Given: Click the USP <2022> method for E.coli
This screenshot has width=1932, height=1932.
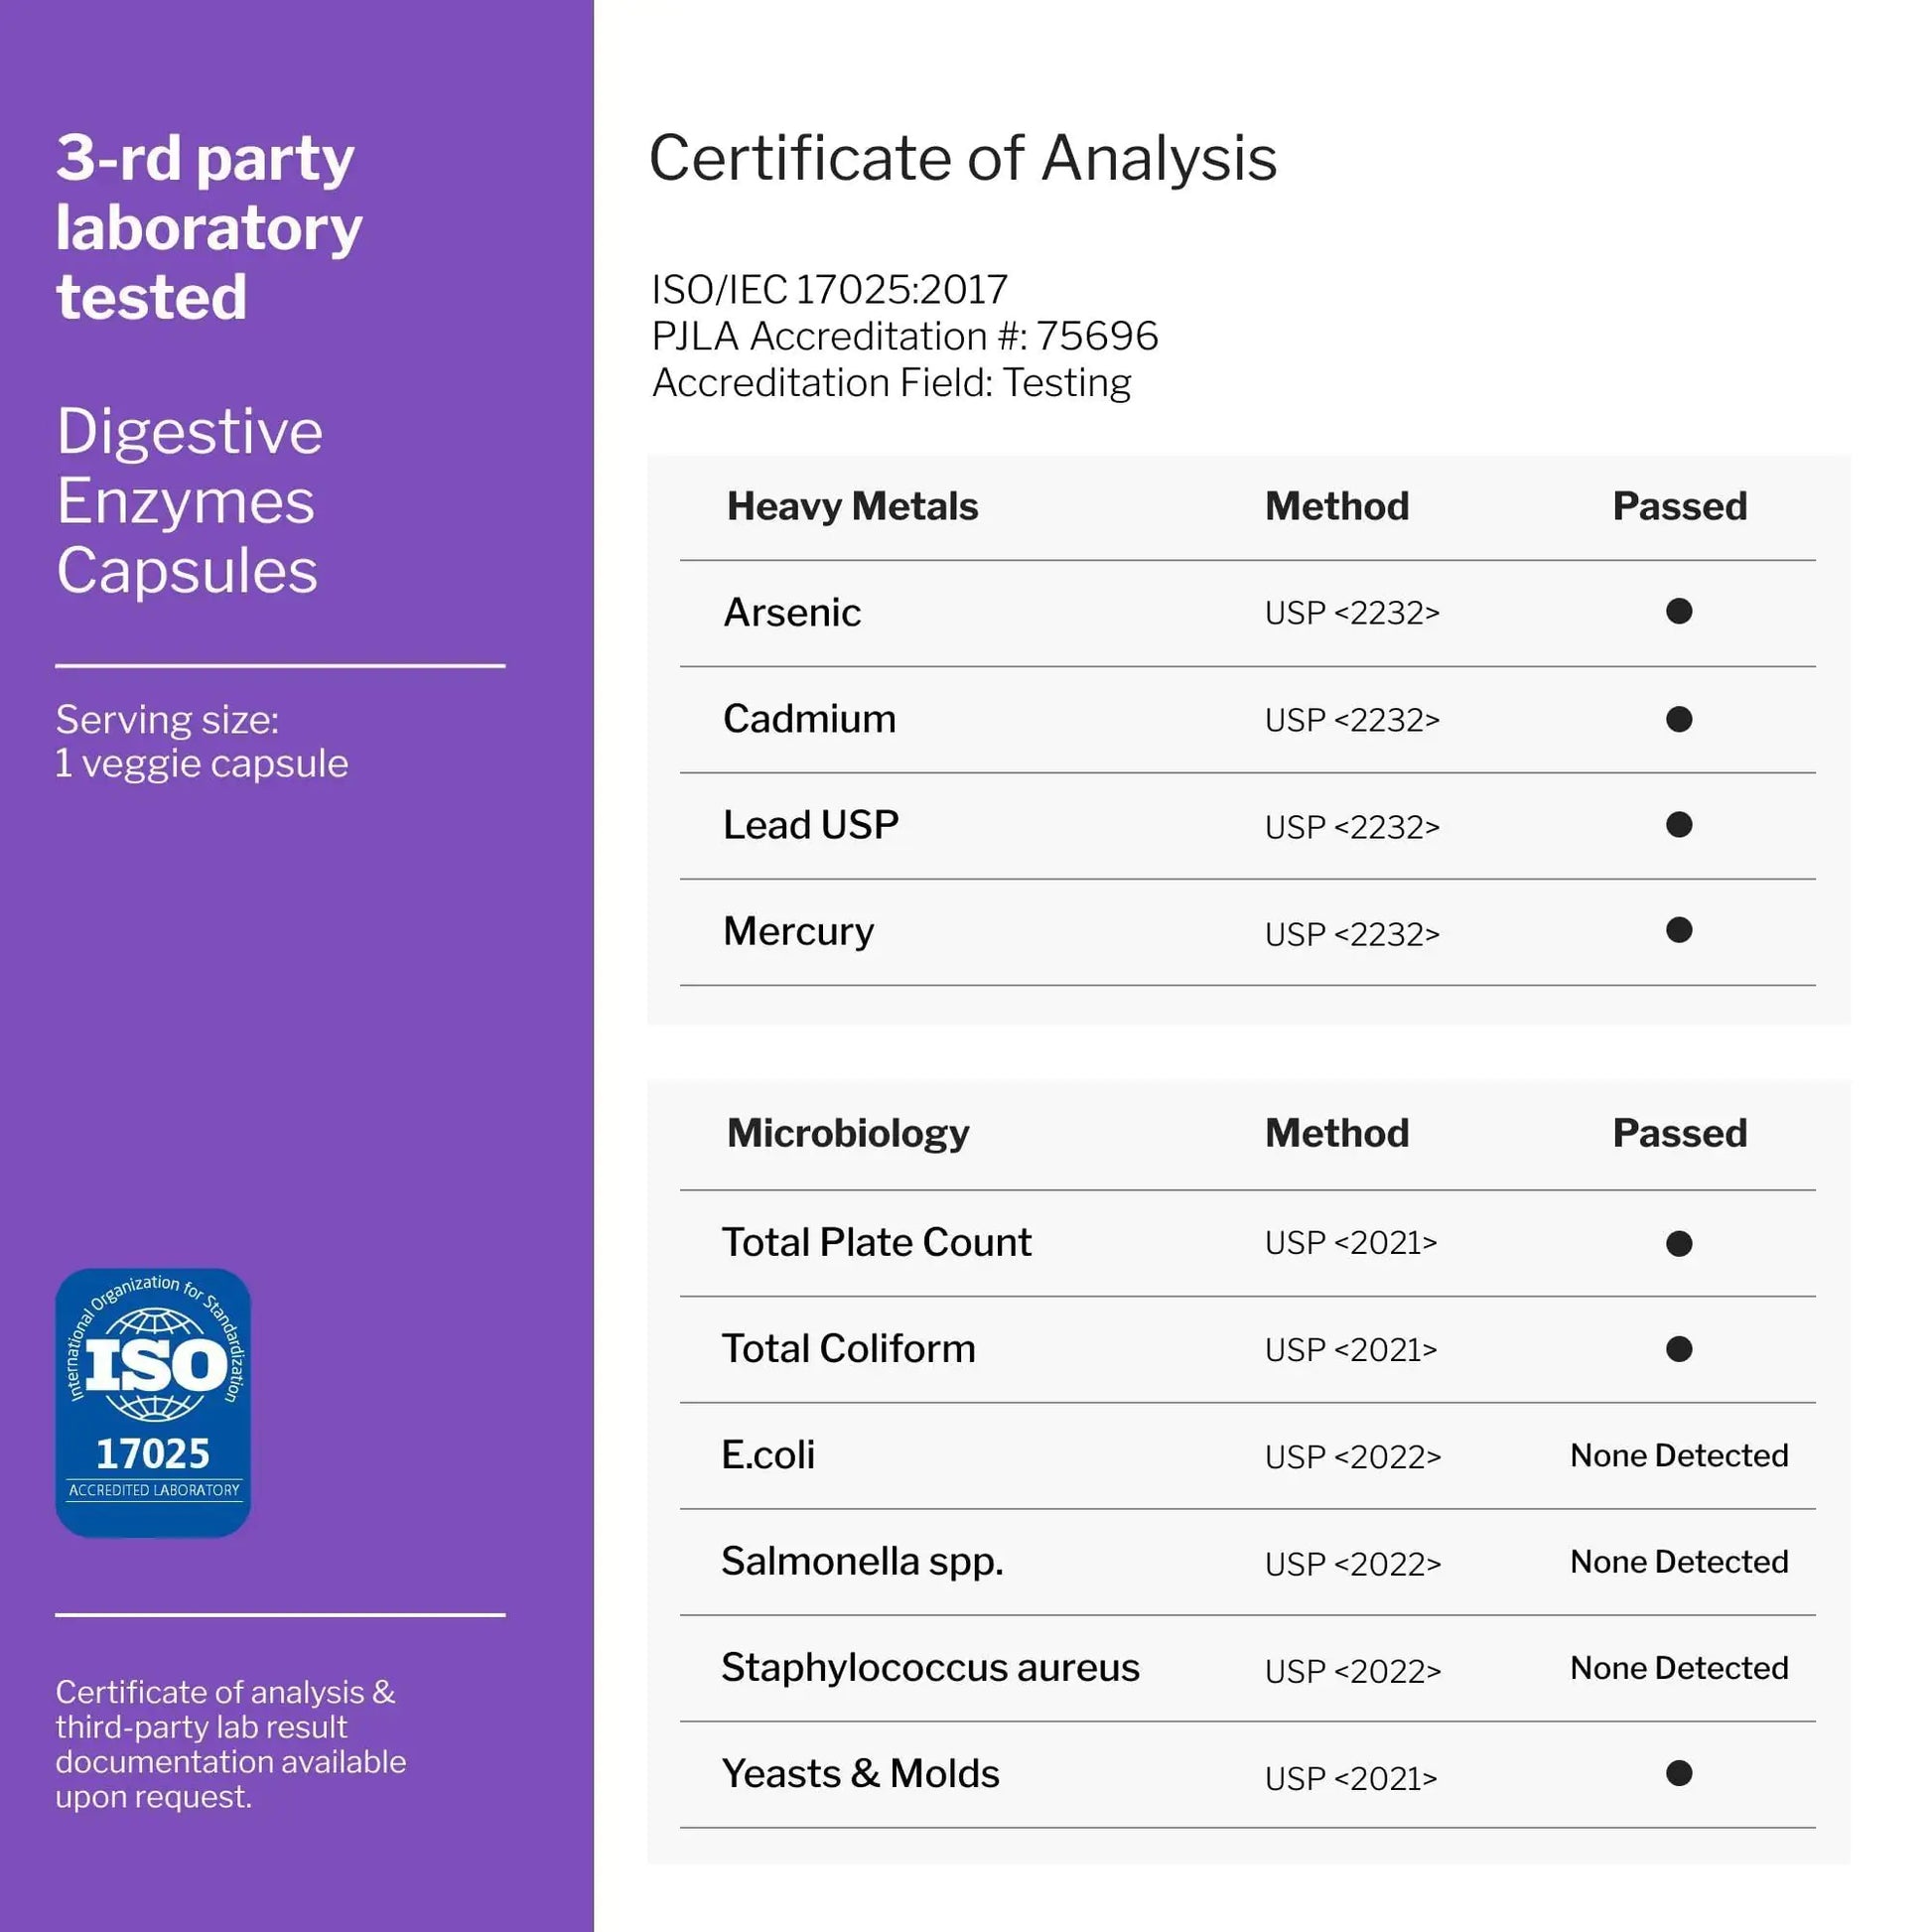Looking at the screenshot, I should tap(1352, 1456).
